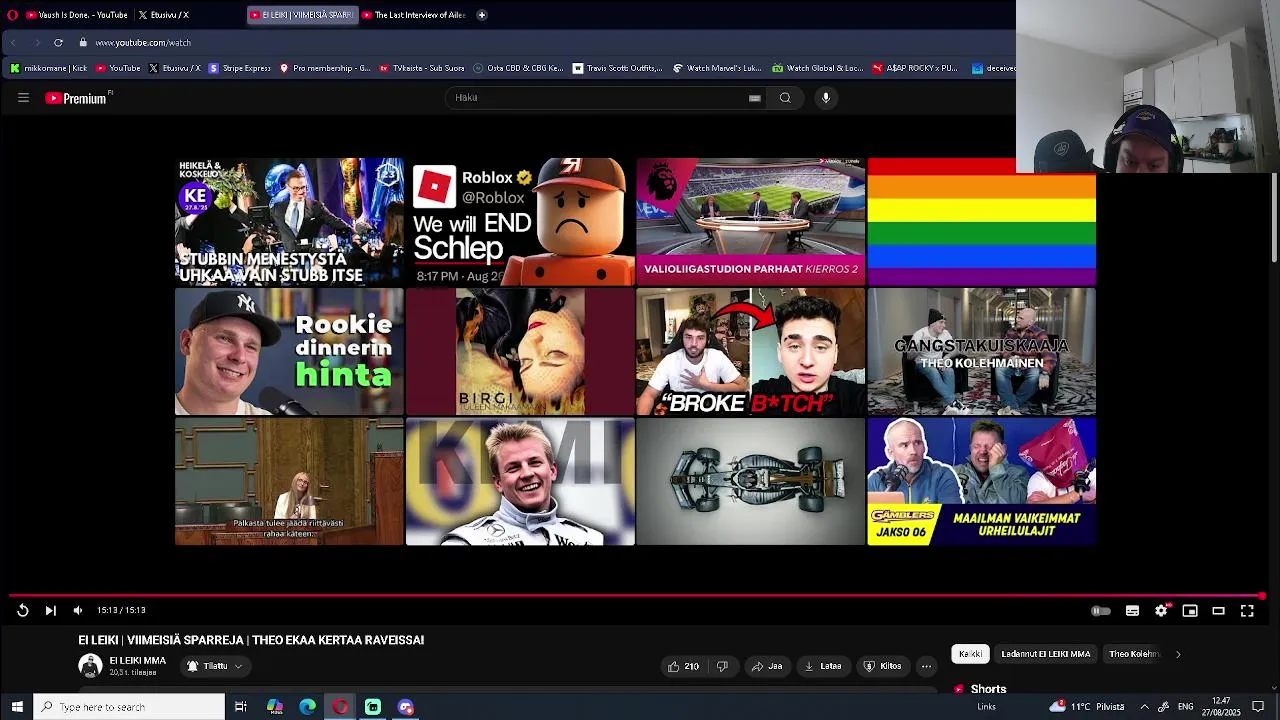Enter fullscreen mode
The height and width of the screenshot is (720, 1280).
tap(1247, 611)
